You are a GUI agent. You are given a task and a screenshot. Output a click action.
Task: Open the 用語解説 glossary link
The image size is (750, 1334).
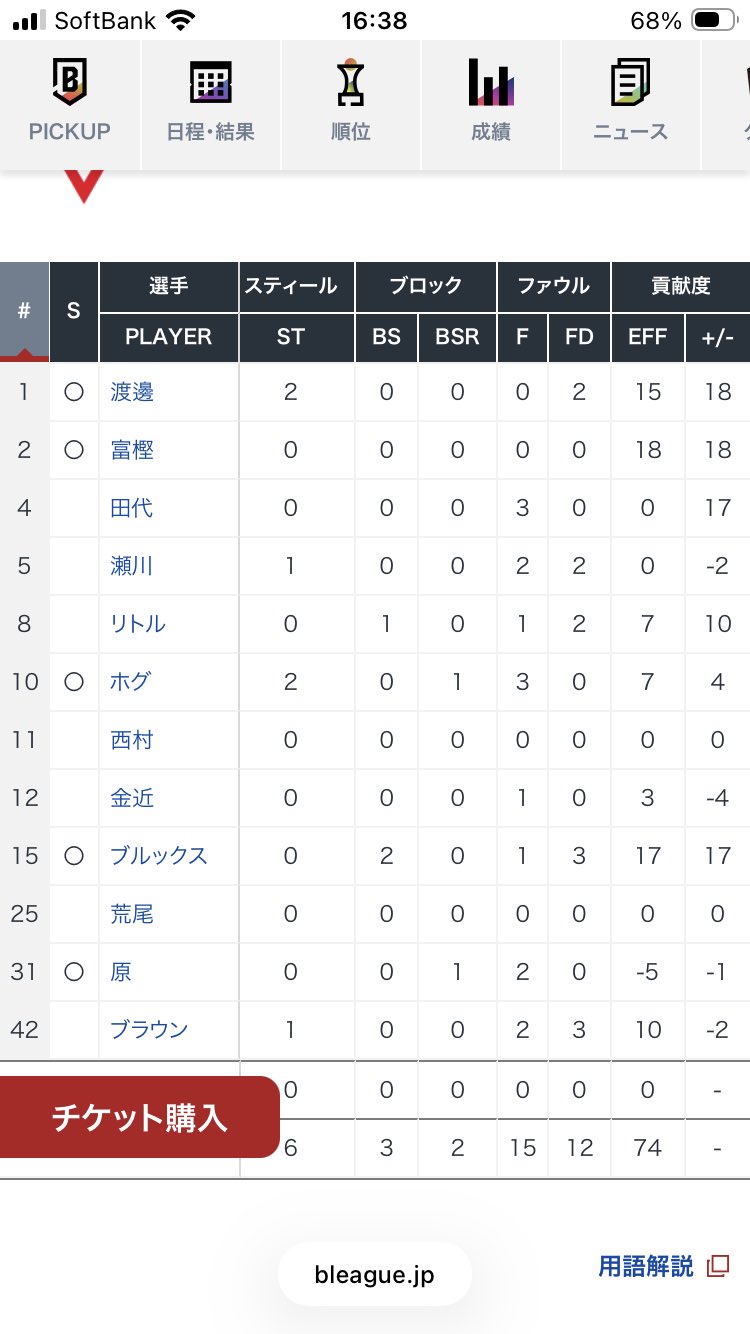pos(645,1266)
